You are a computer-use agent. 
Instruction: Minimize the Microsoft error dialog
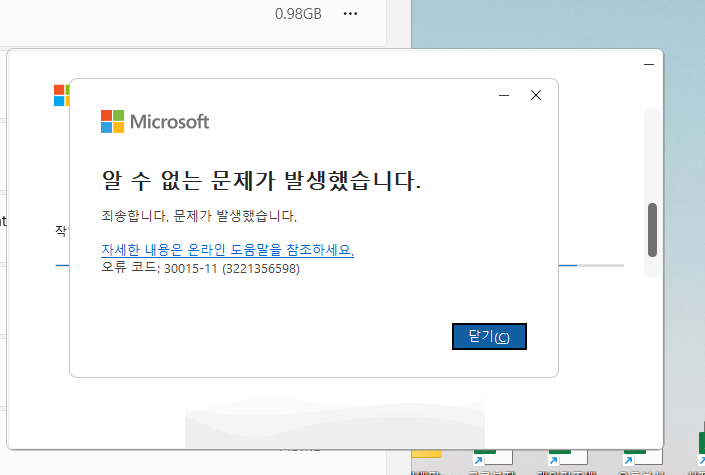click(x=504, y=95)
